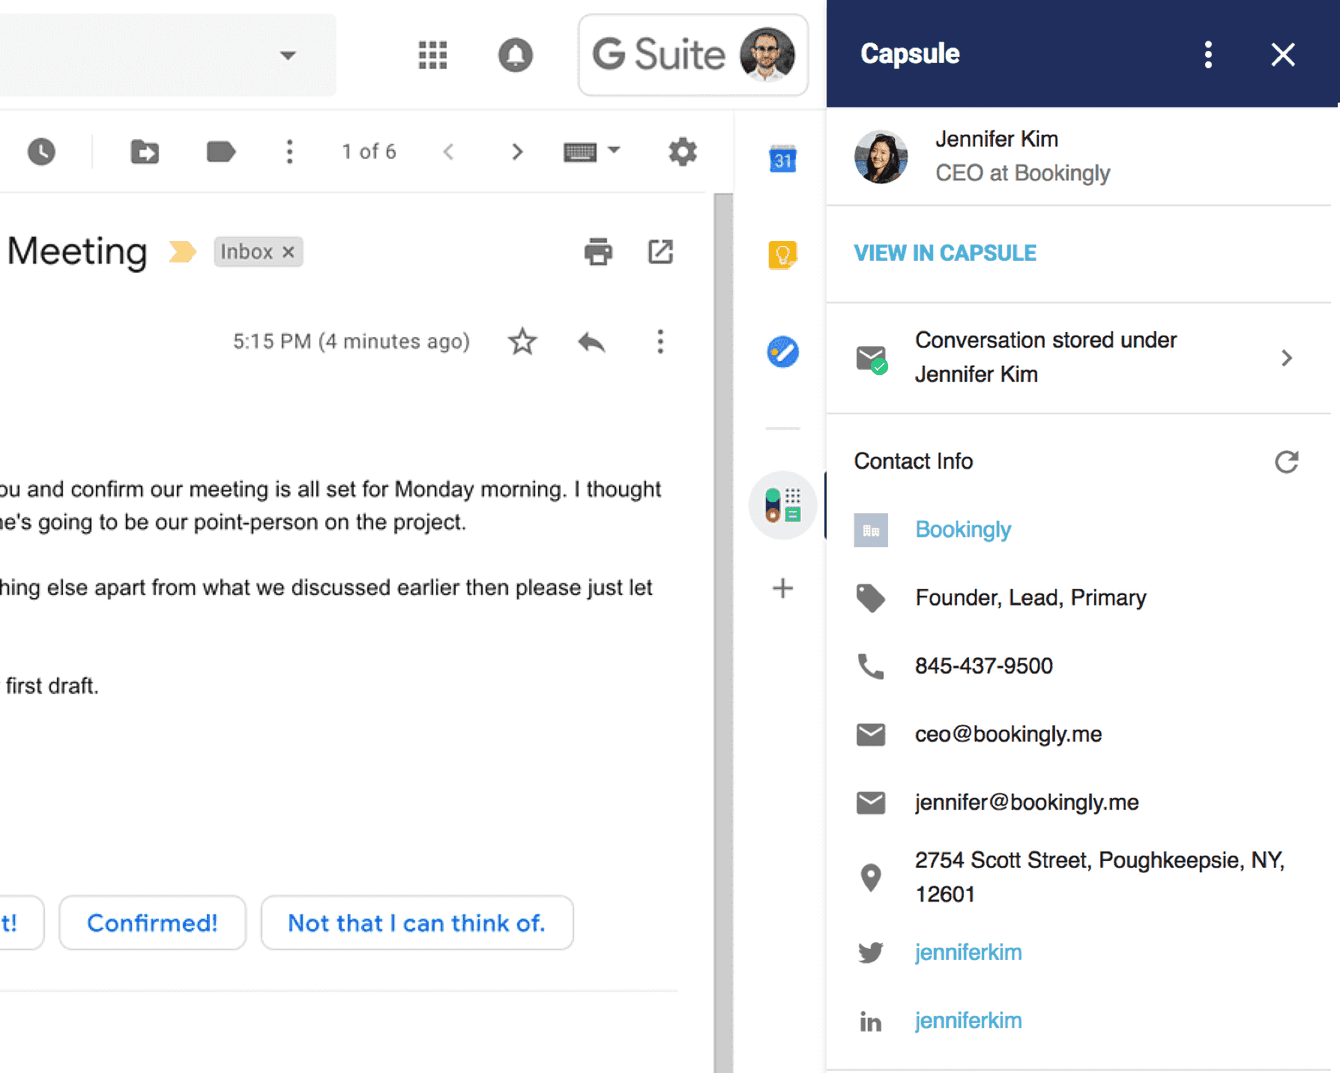Toggle the importance marker next to Meeting
Viewport: 1340px width, 1073px height.
182,252
